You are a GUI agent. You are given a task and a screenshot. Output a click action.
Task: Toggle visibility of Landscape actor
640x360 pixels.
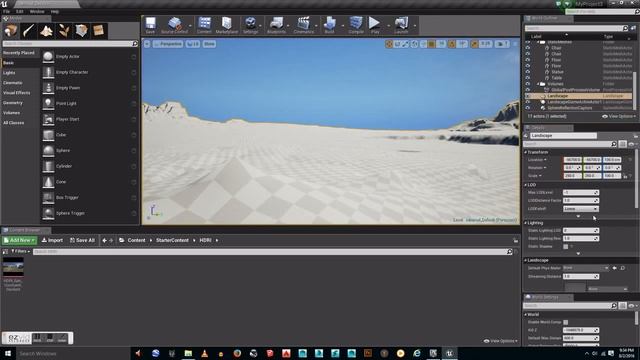pos(527,96)
